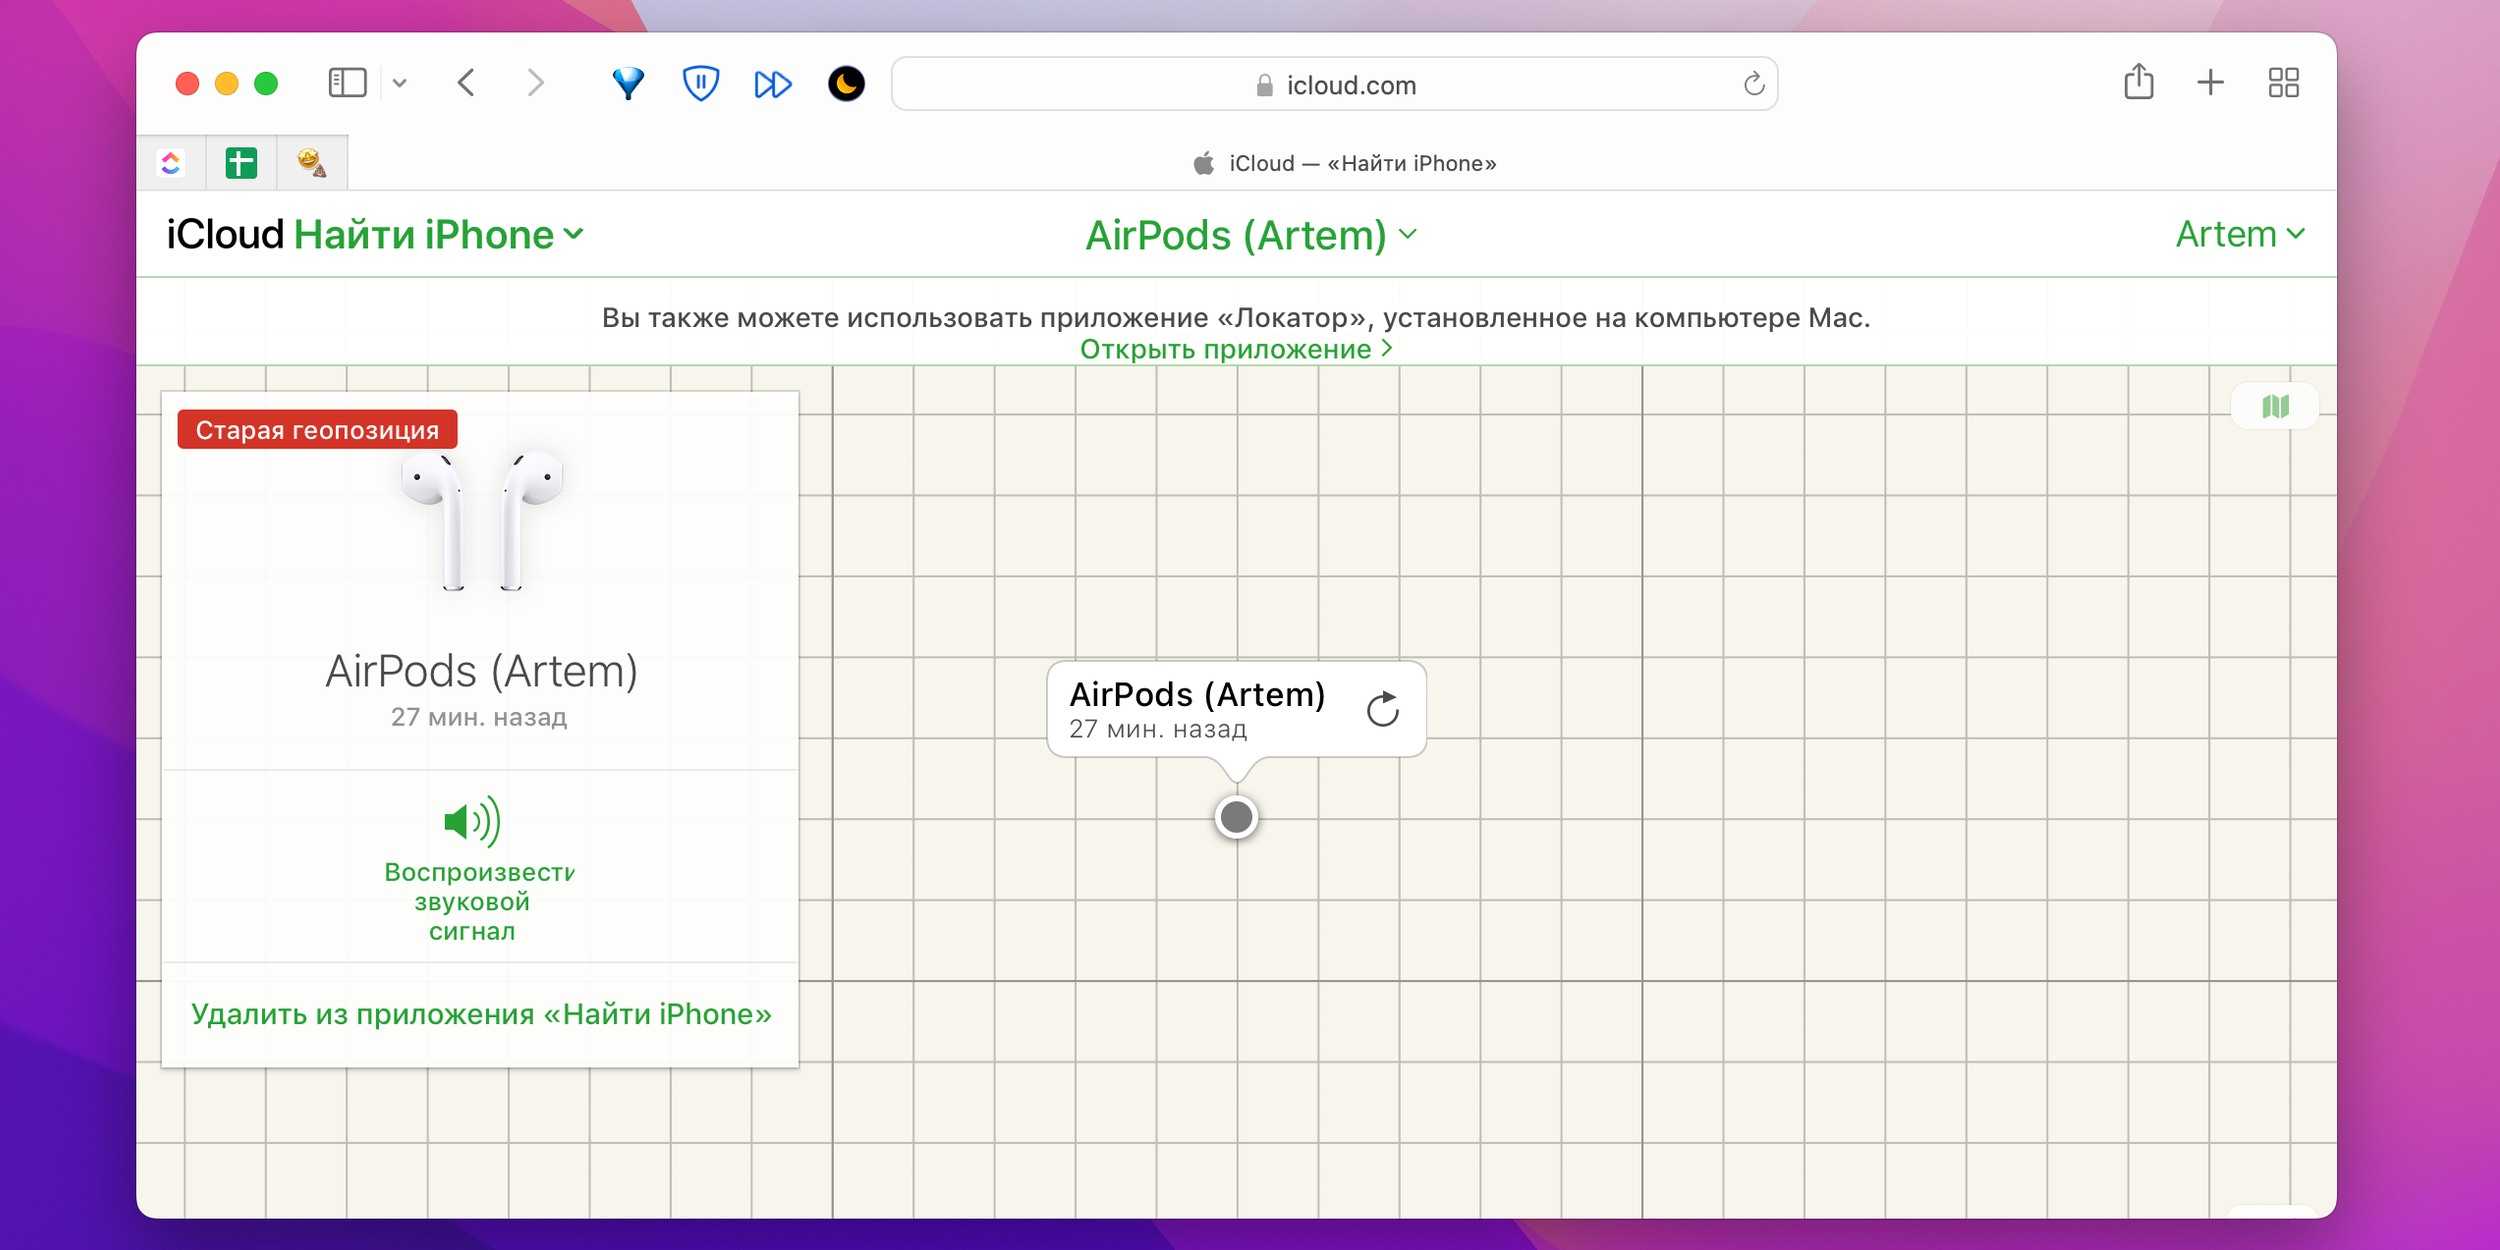Open the shield extension icon
Image resolution: width=2500 pixels, height=1250 pixels.
(700, 83)
